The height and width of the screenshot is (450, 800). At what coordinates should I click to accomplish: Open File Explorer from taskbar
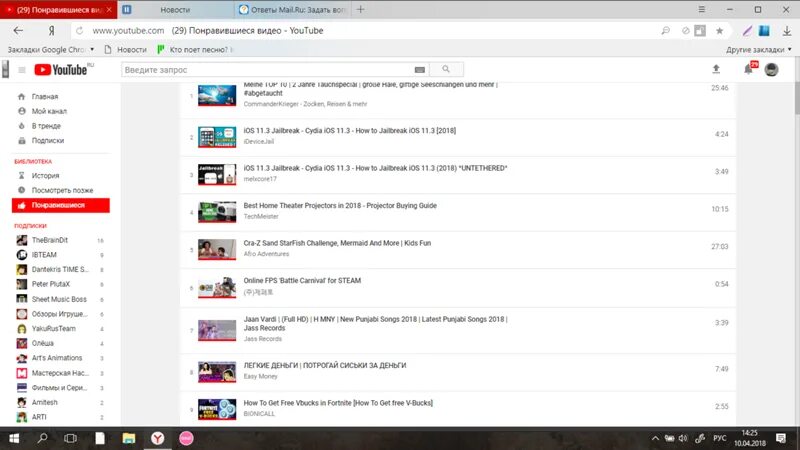(129, 438)
